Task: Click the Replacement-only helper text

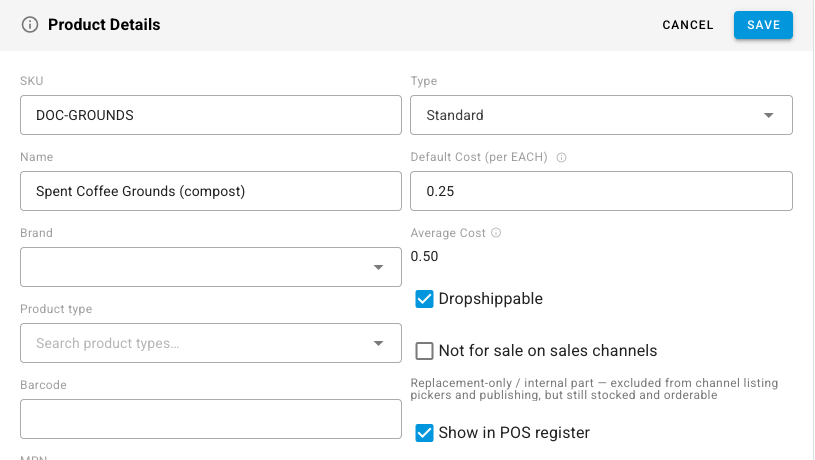Action: 594,389
